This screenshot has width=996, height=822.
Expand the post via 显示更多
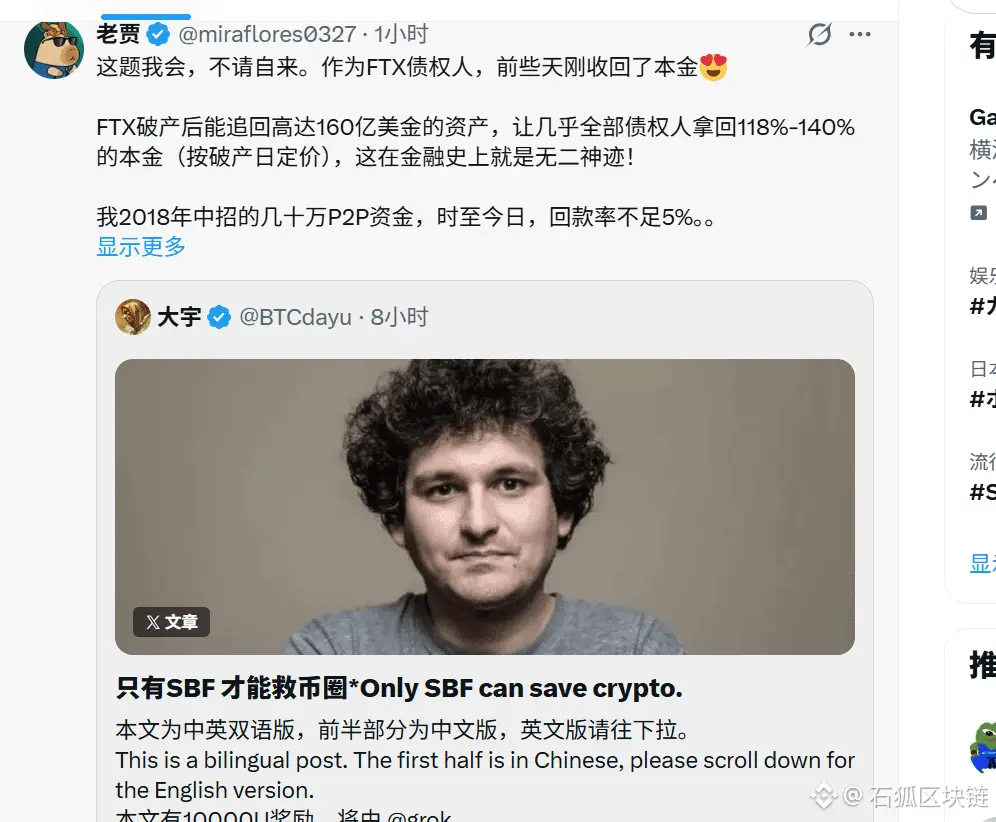point(141,246)
